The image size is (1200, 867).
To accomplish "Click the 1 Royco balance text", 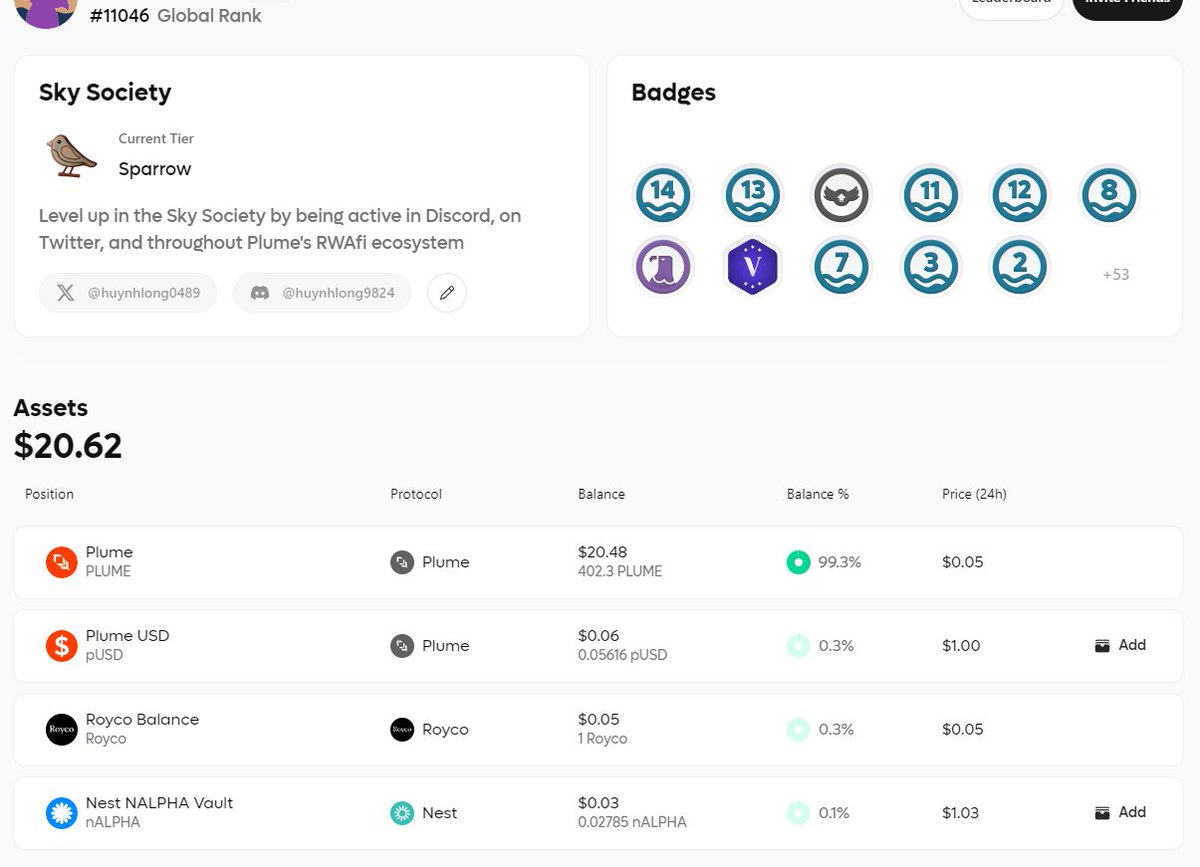I will coord(603,739).
